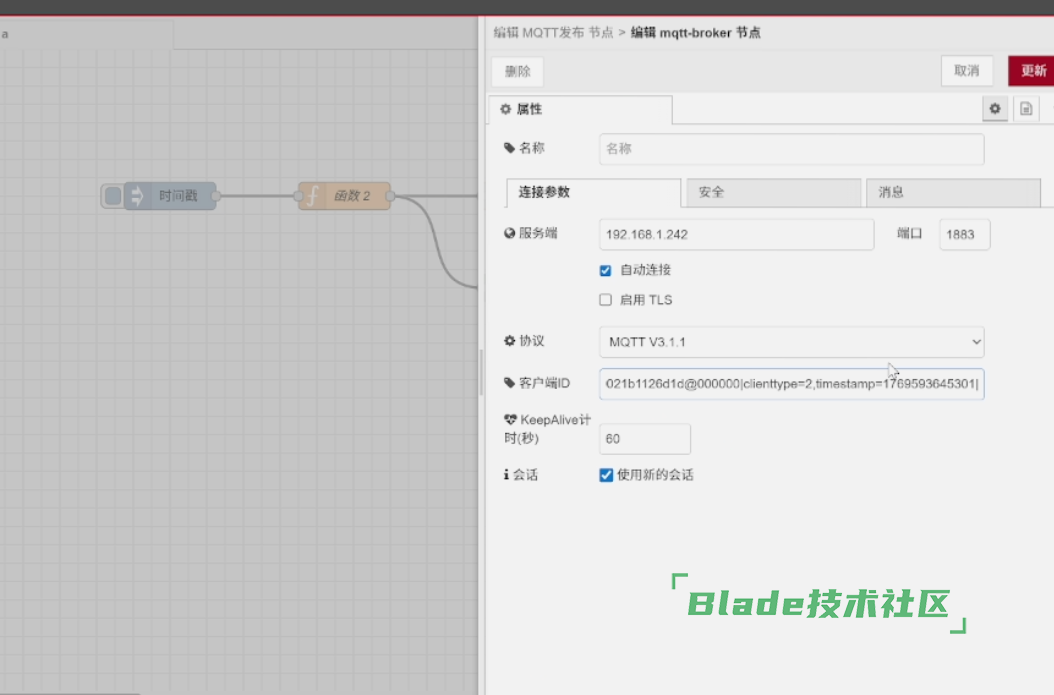Switch to the 消息 tab
1054x695 pixels.
950,192
